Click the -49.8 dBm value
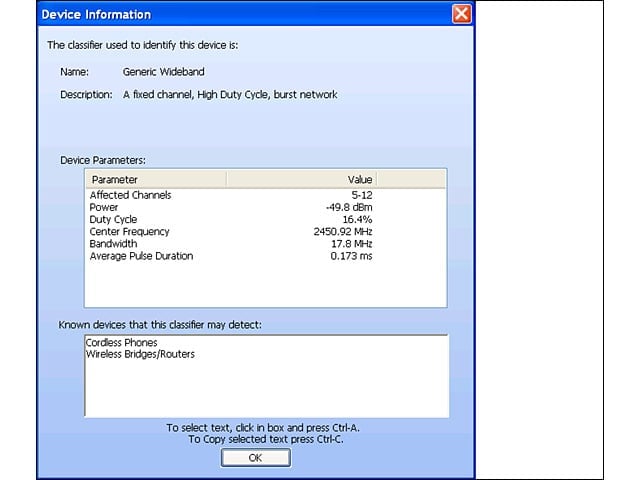This screenshot has height=480, width=640. click(x=349, y=207)
